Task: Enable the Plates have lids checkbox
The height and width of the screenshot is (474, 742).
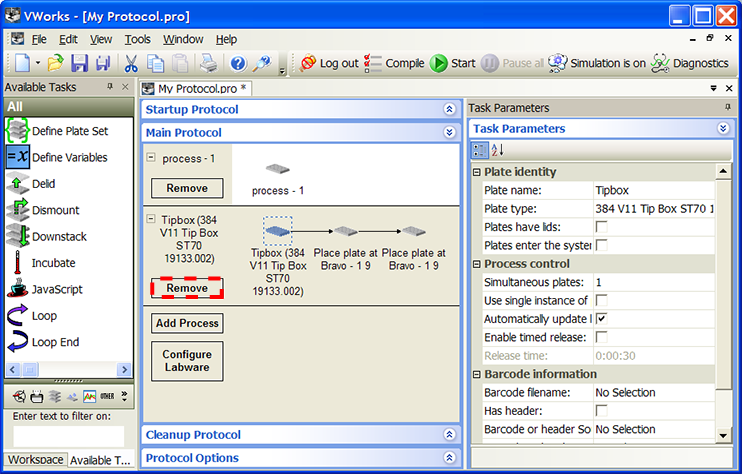Action: [602, 227]
